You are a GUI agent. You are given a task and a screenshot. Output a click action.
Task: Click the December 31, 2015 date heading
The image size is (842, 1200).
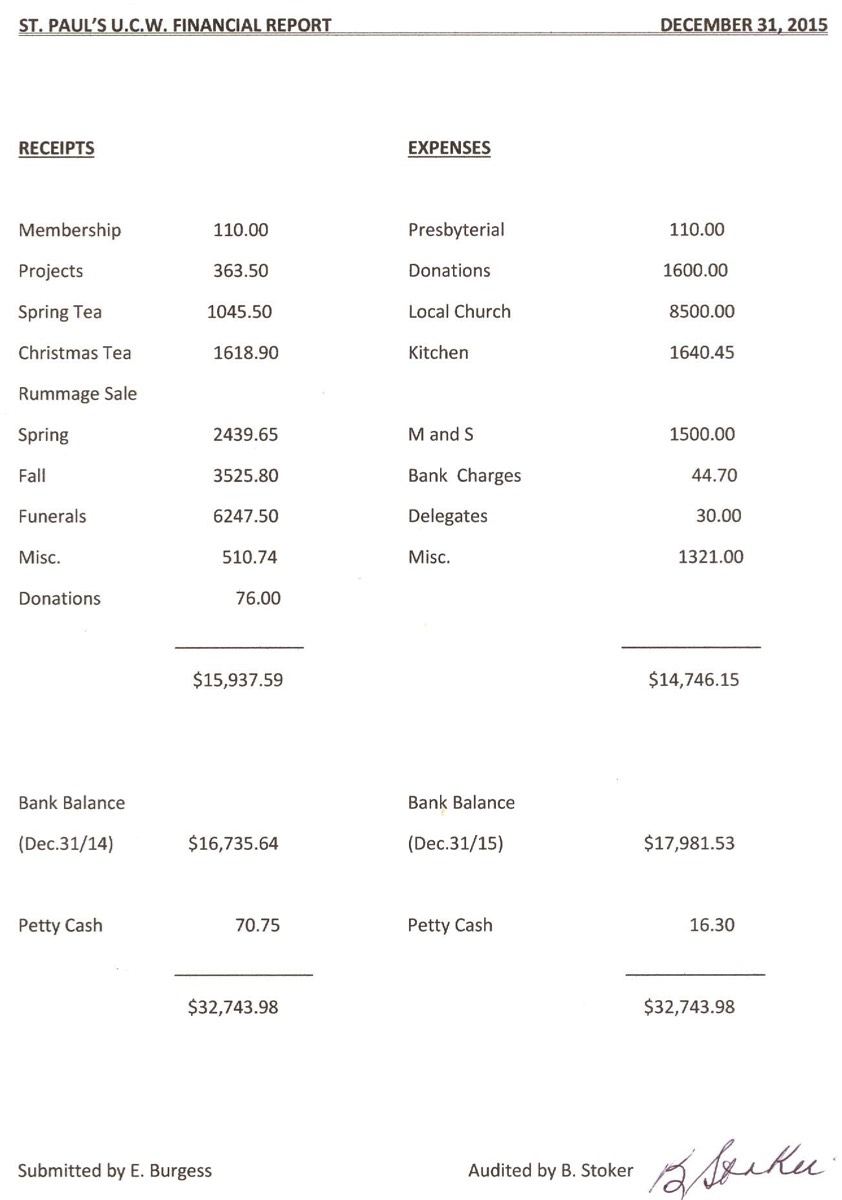click(x=744, y=26)
